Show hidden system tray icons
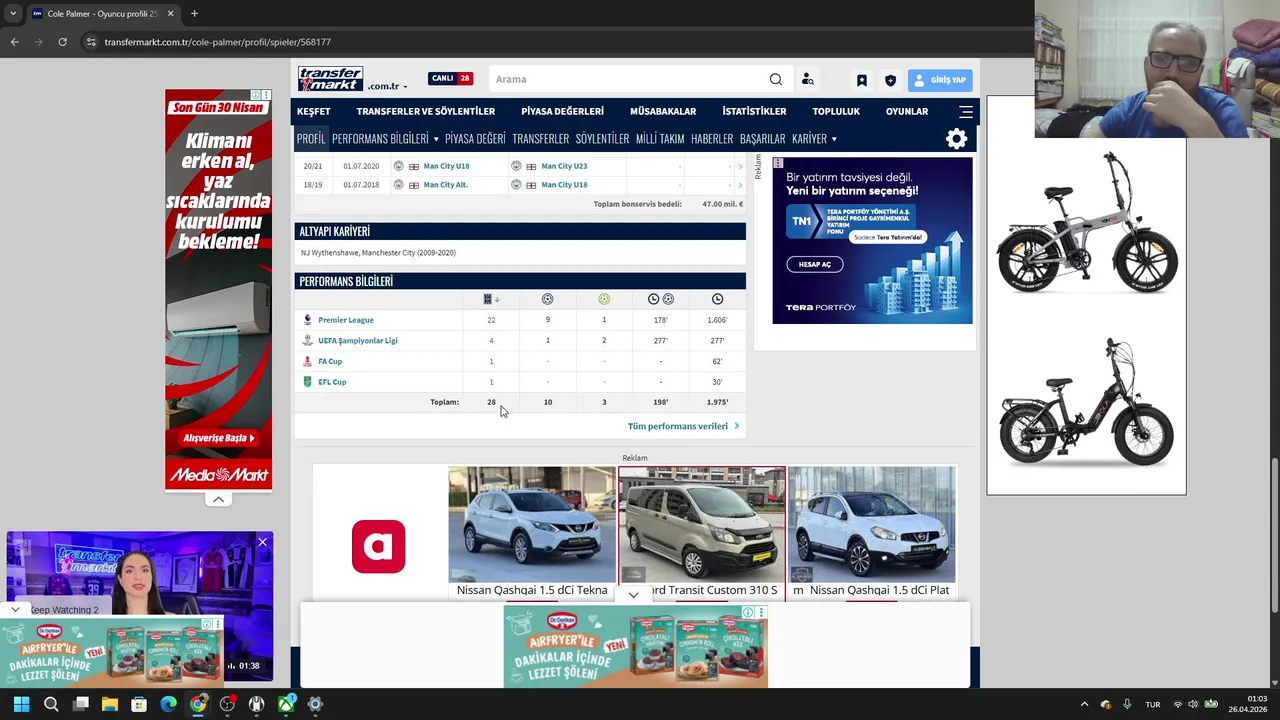Image resolution: width=1280 pixels, height=720 pixels. coord(1084,704)
